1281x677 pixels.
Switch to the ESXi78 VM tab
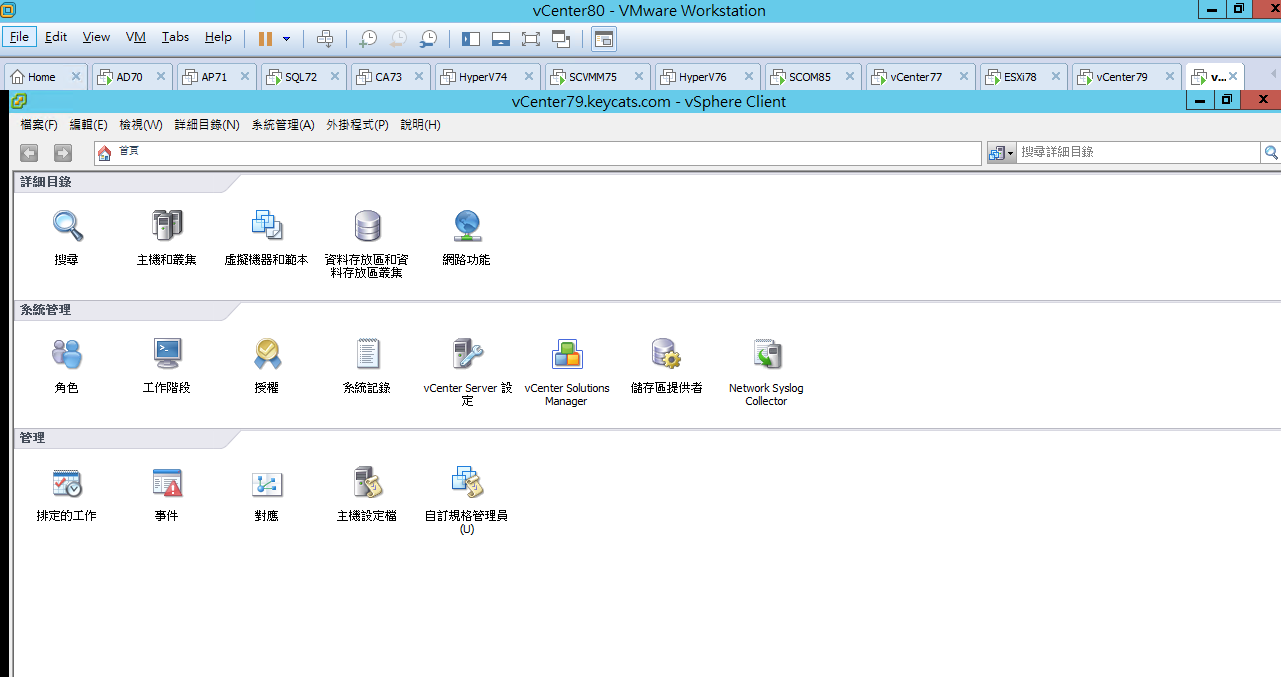pyautogui.click(x=1023, y=77)
